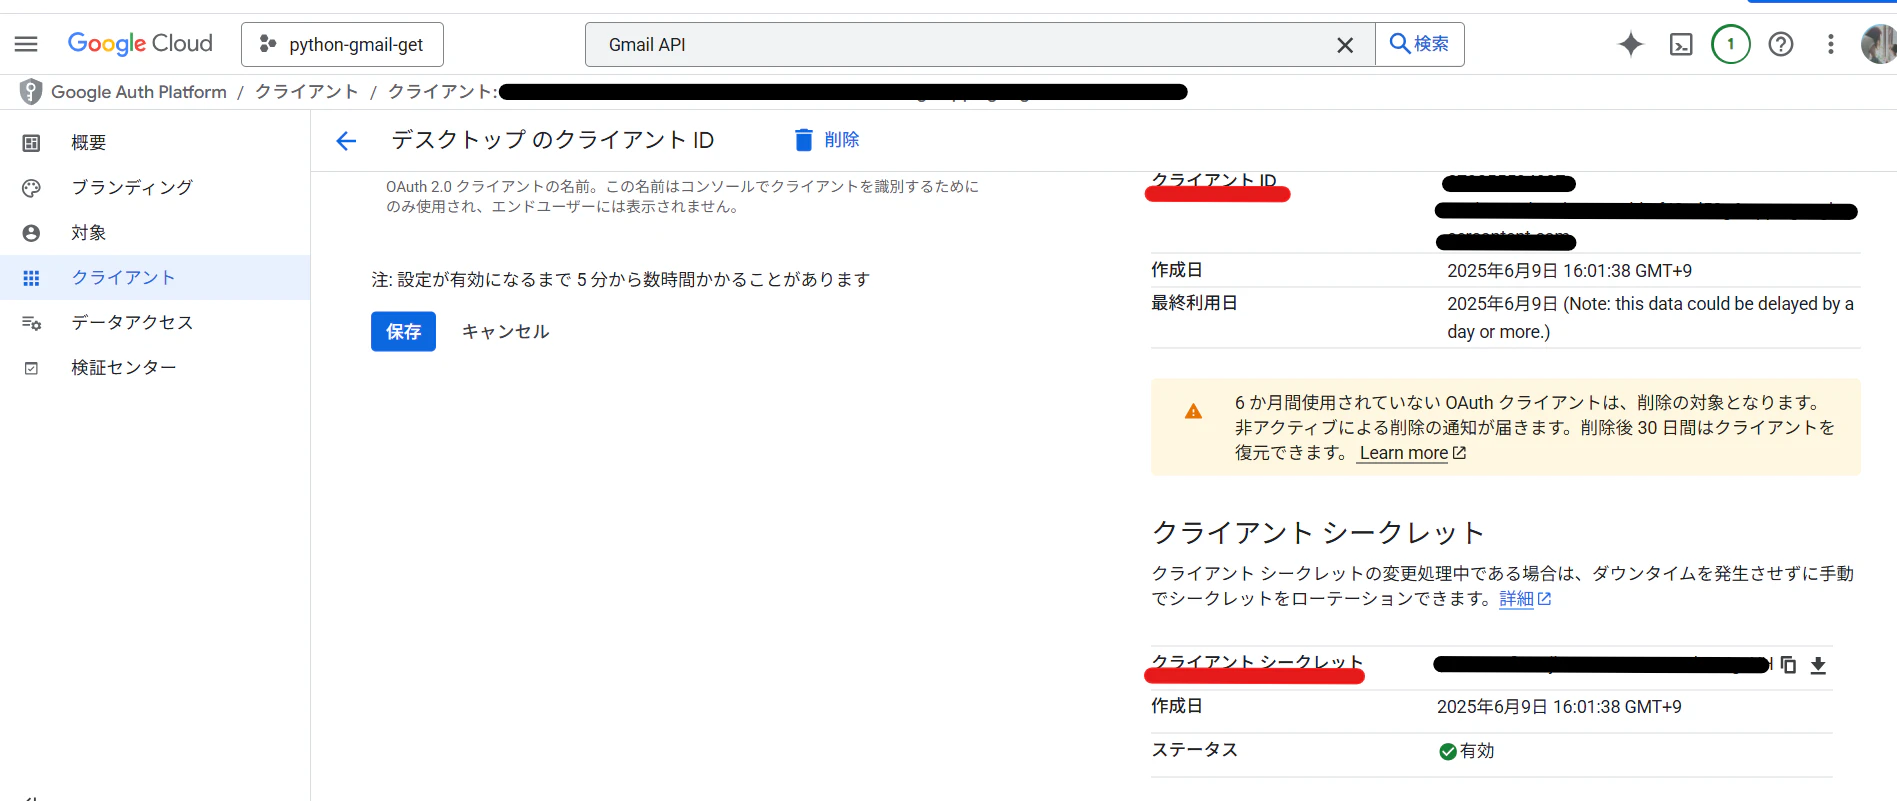
Task: Open the main navigation hamburger menu
Action: (x=26, y=44)
